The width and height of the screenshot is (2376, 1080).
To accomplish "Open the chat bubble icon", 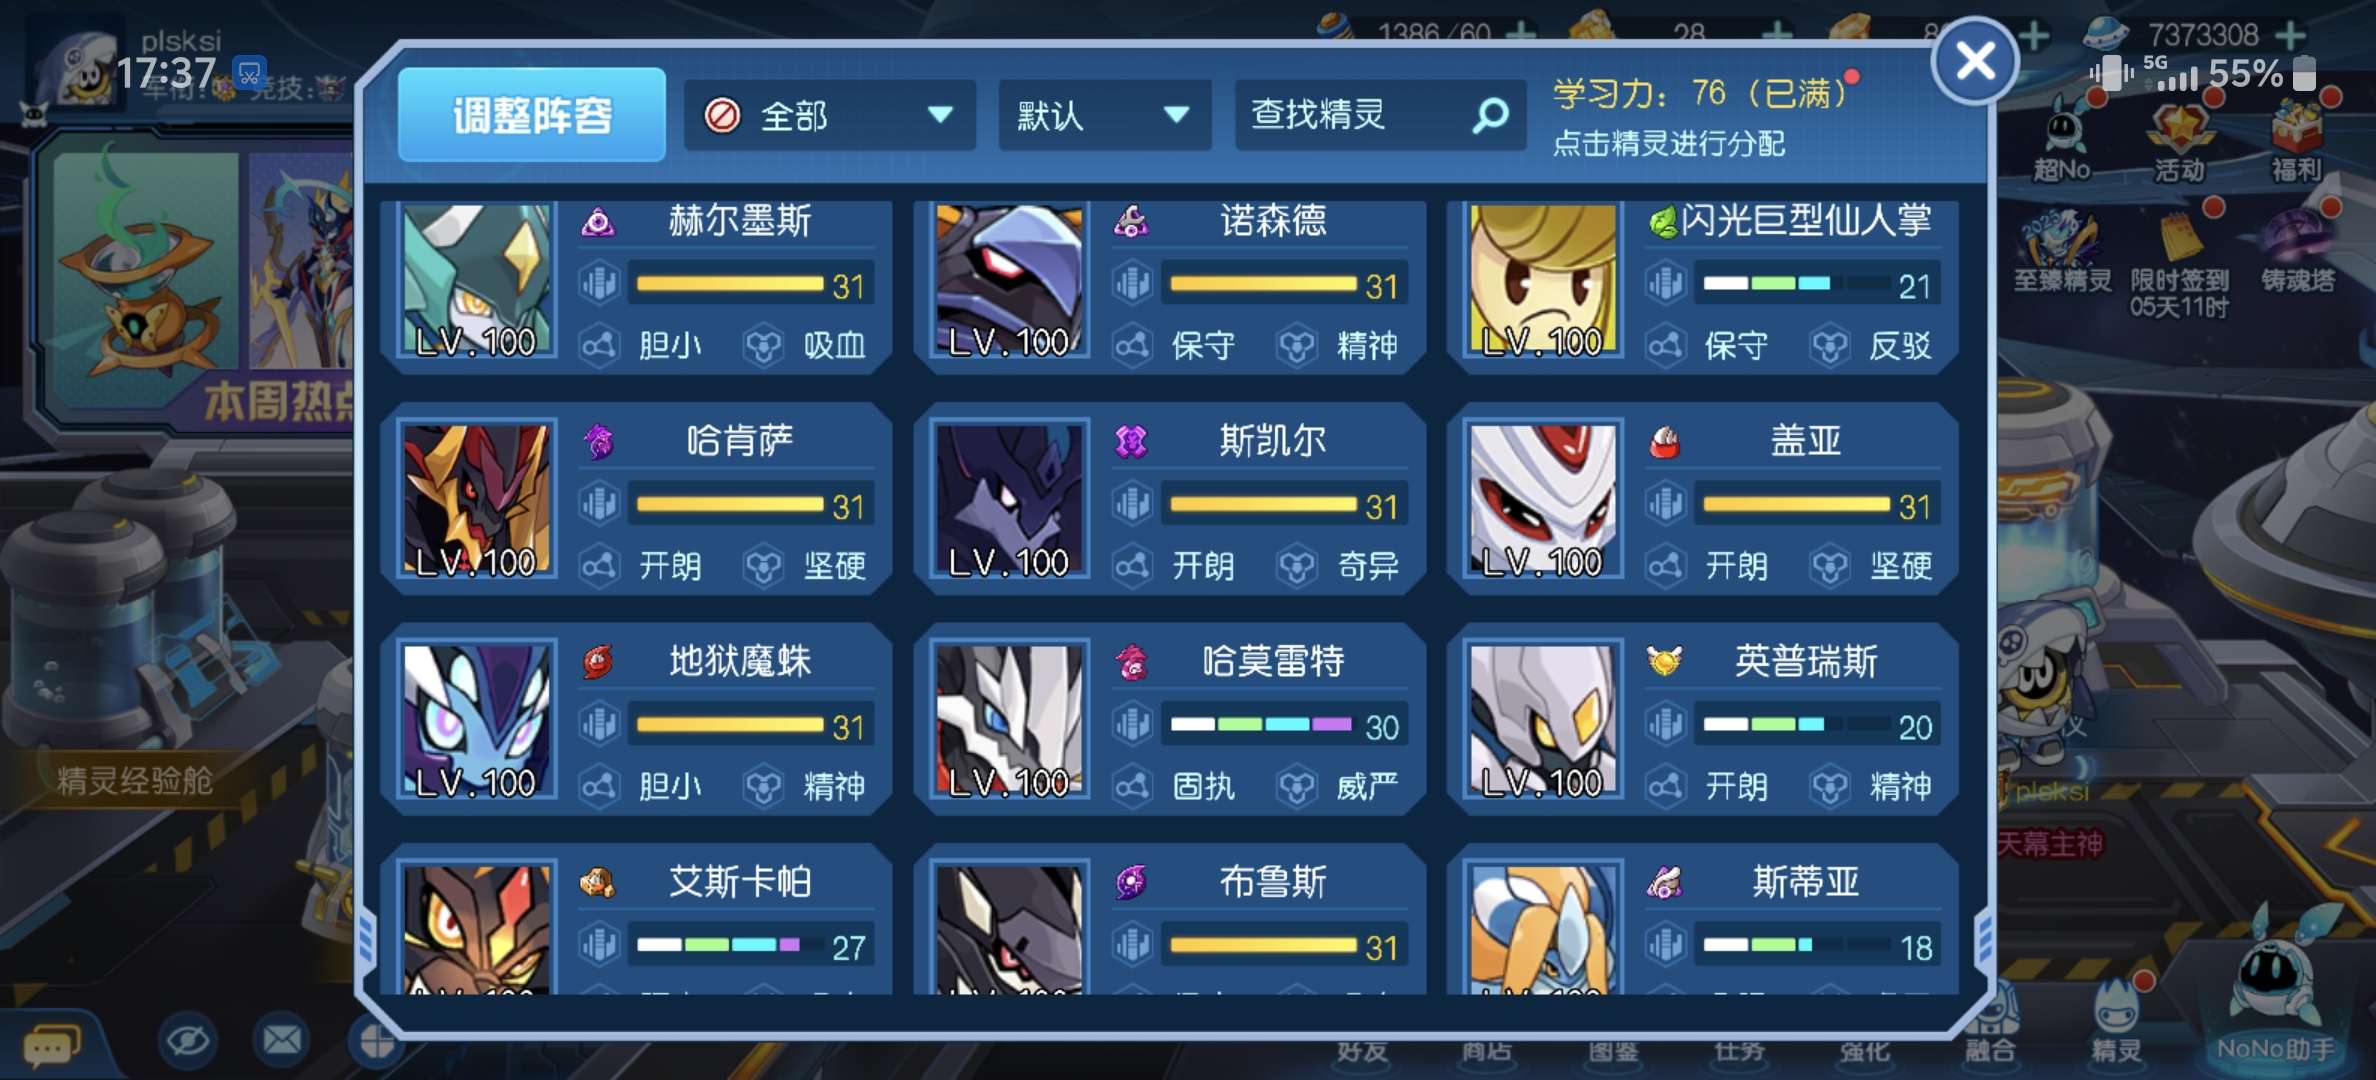I will coord(51,1045).
